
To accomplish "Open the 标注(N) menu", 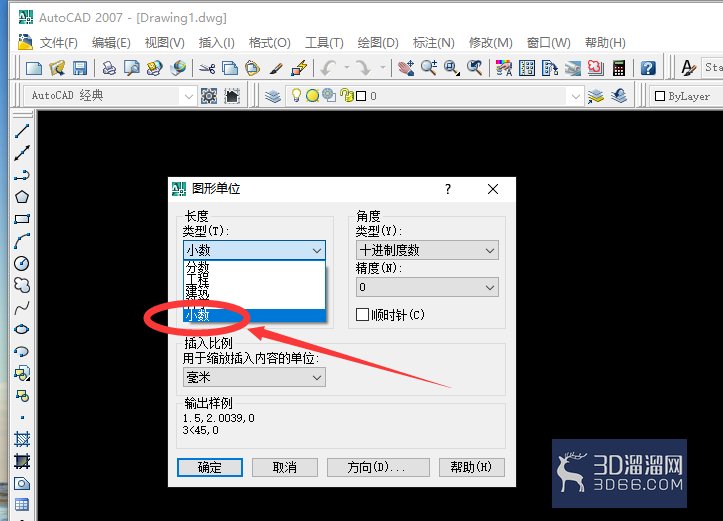I will [433, 43].
